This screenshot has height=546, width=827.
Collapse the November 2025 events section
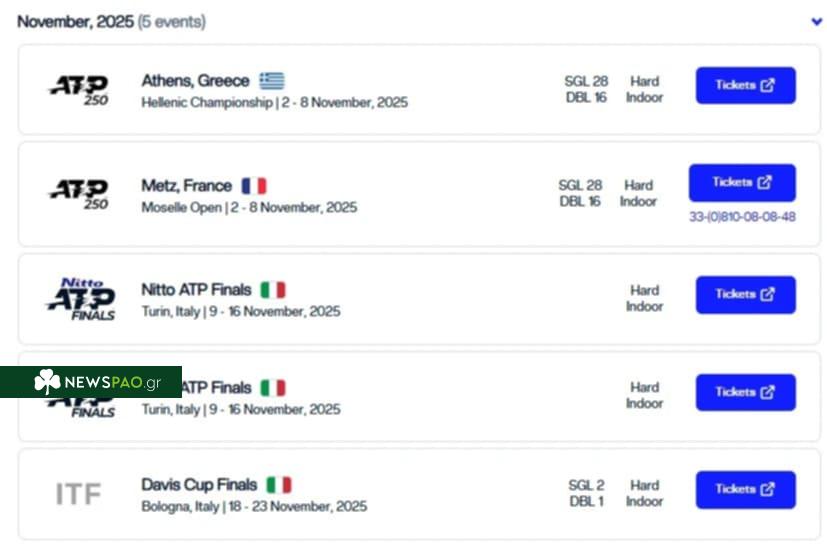point(816,21)
